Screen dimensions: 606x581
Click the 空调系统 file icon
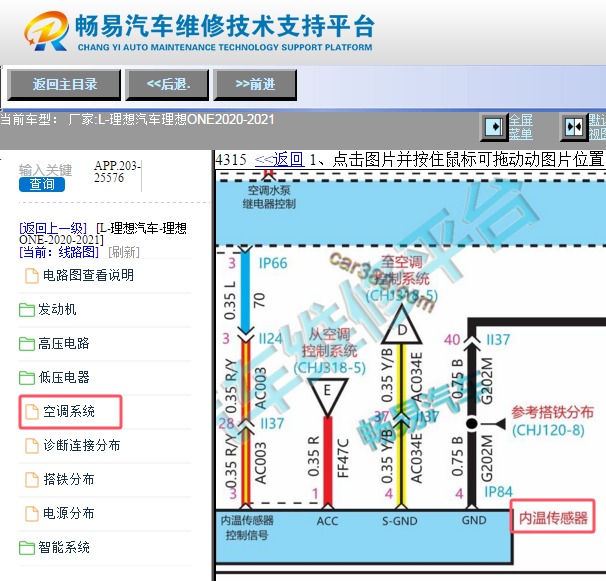point(31,412)
